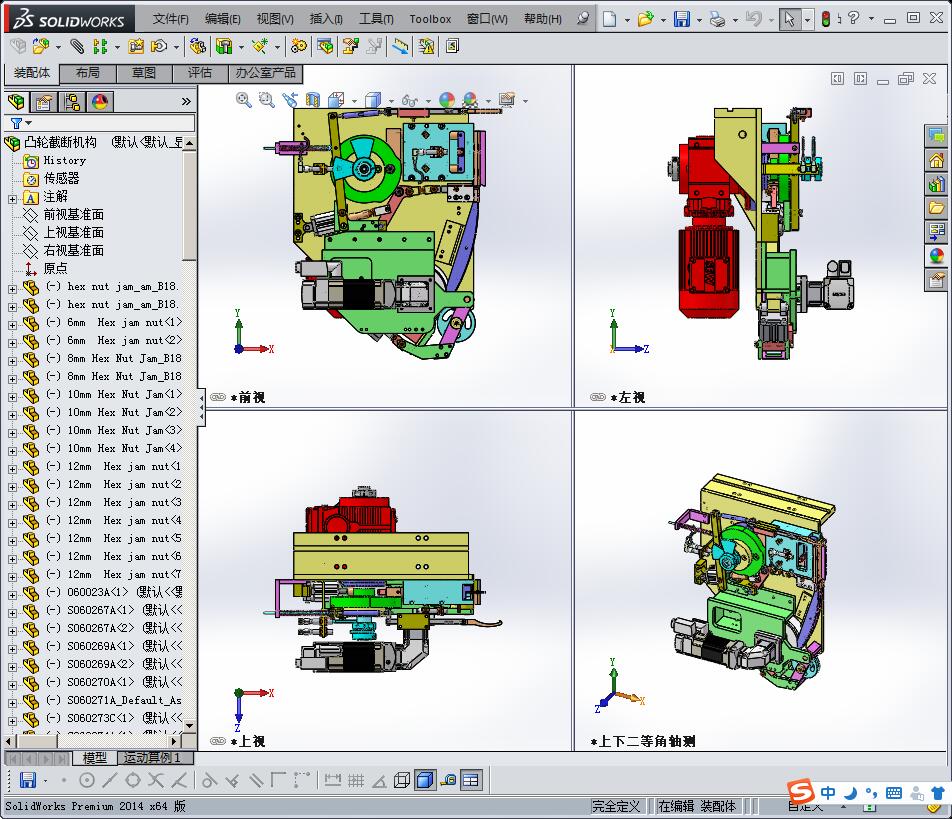Click the Insert Components toolbar icon

pyautogui.click(x=41, y=46)
